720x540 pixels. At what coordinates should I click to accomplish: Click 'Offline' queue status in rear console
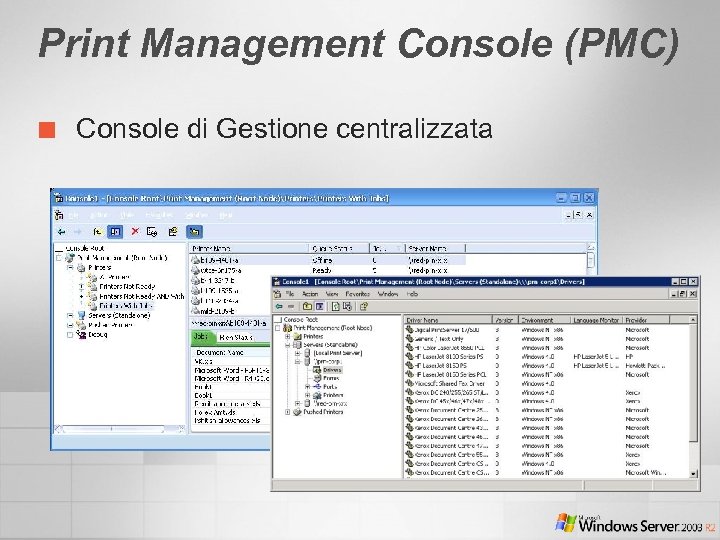[x=322, y=260]
